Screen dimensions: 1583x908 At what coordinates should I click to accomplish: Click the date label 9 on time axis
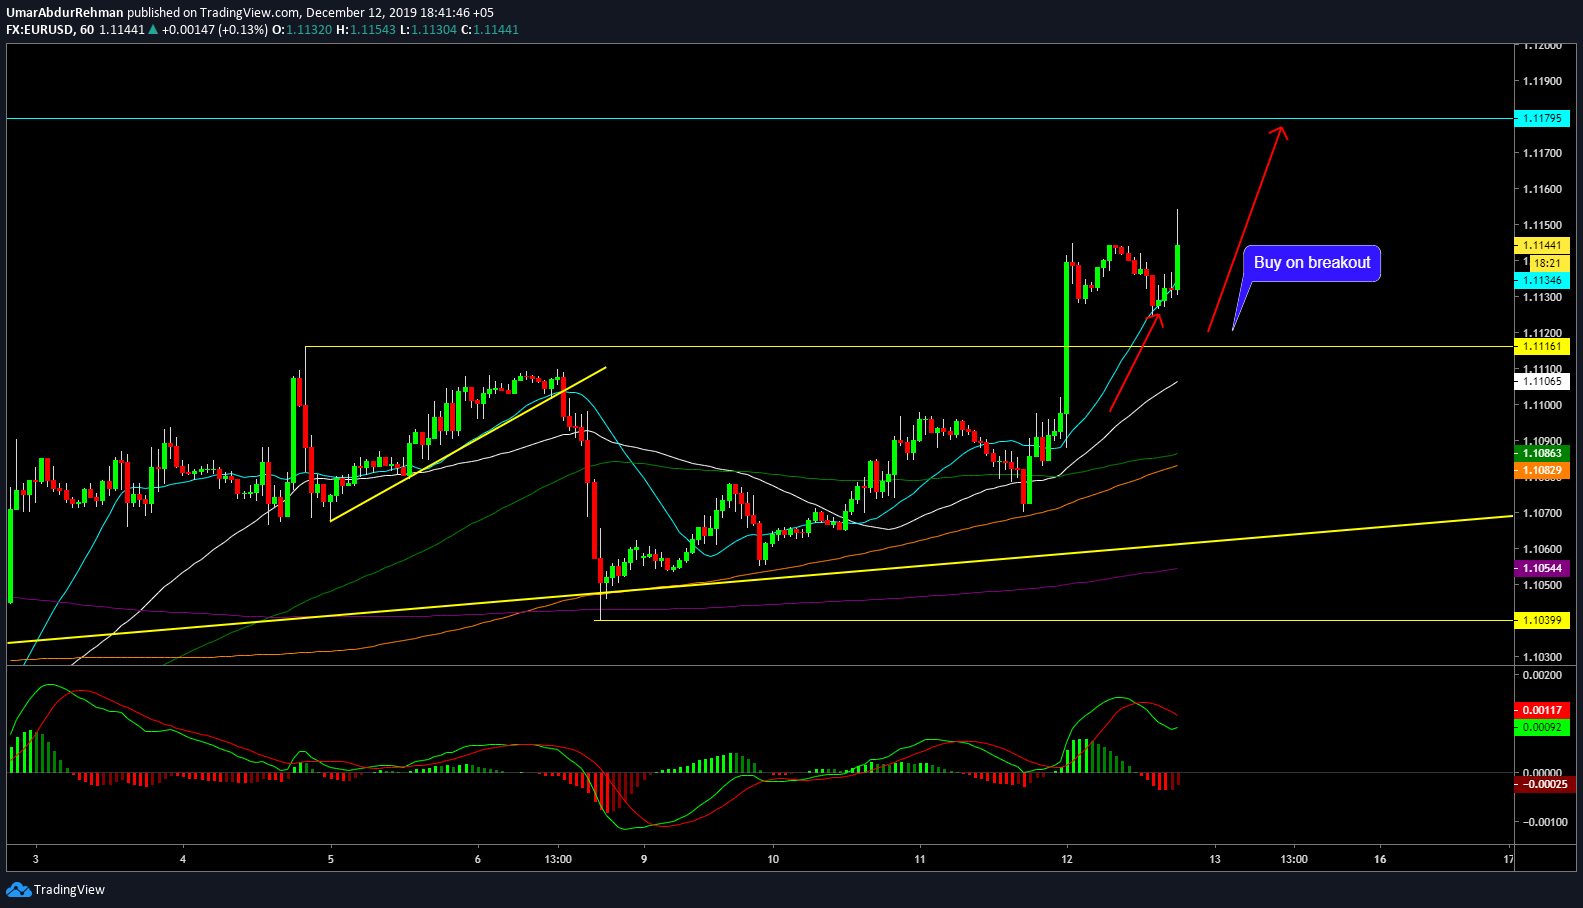(x=644, y=859)
